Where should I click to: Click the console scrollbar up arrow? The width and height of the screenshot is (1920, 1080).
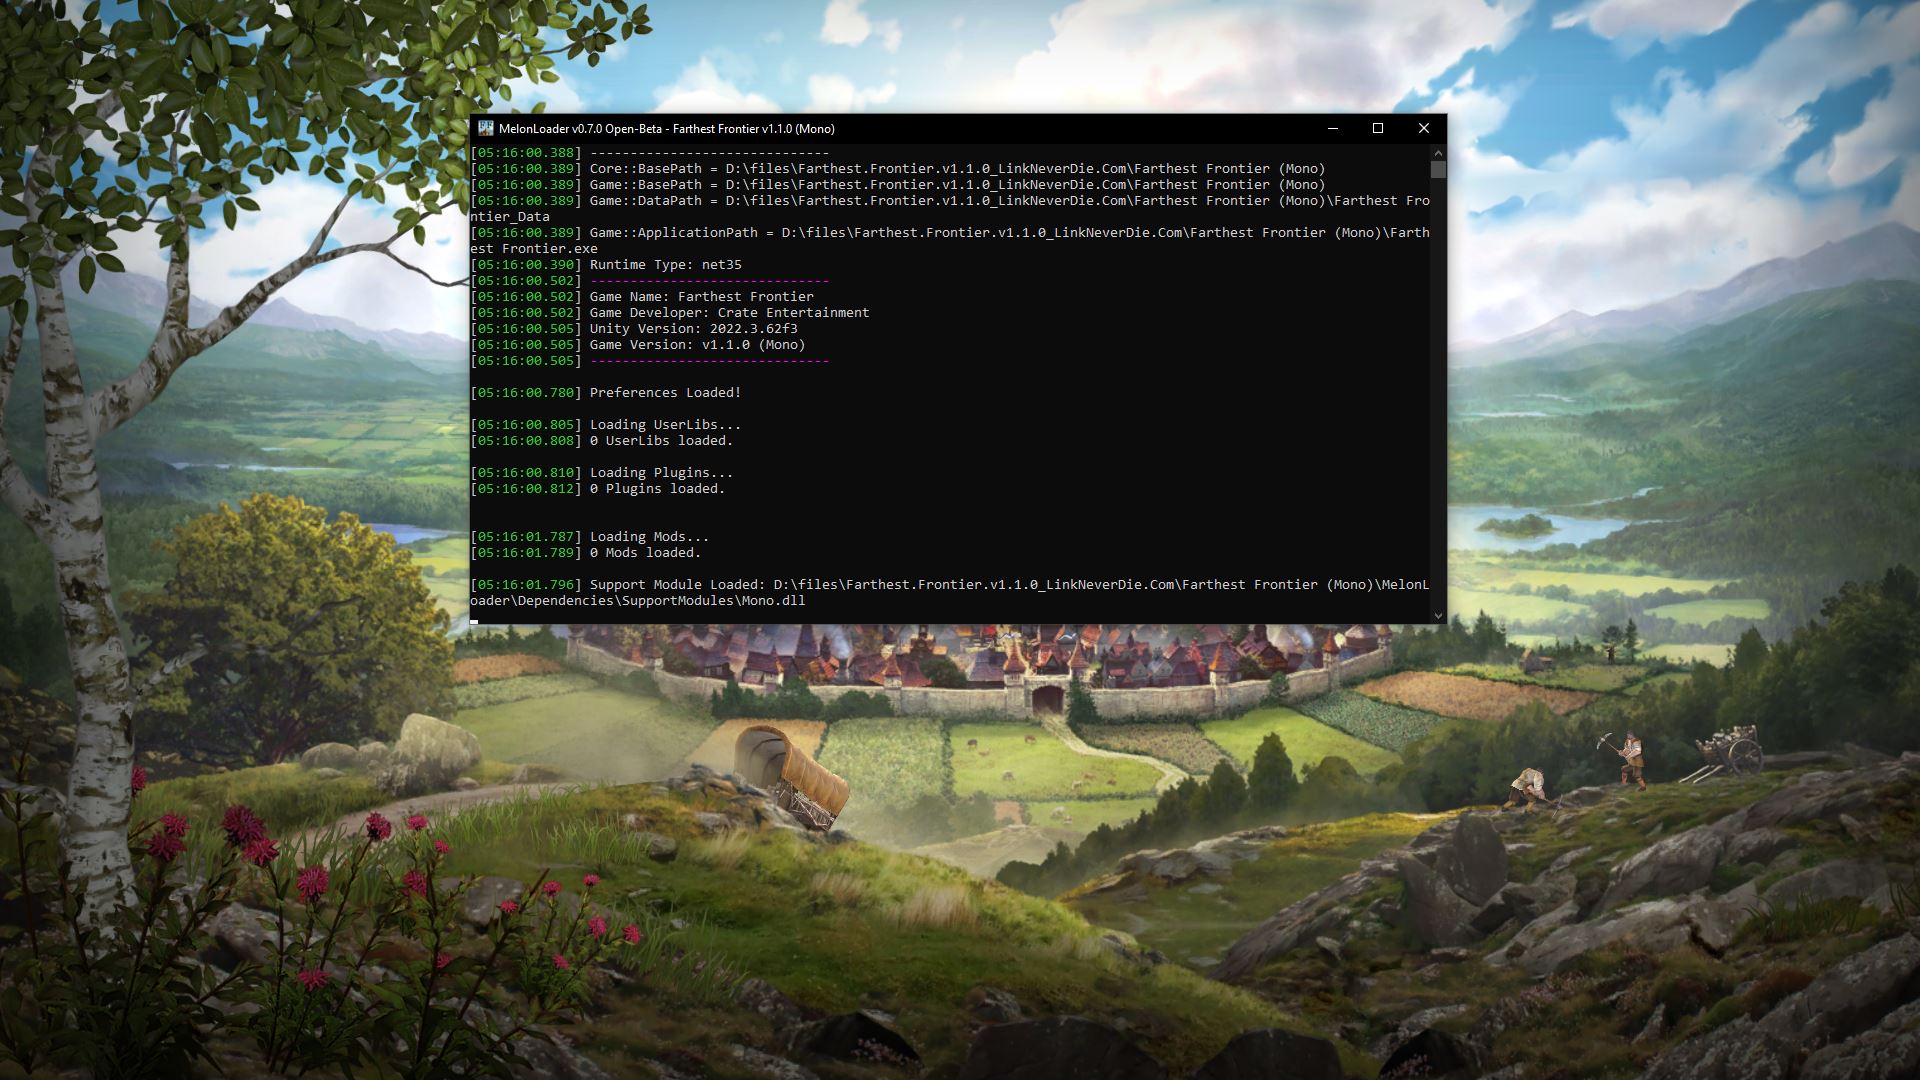(1438, 153)
